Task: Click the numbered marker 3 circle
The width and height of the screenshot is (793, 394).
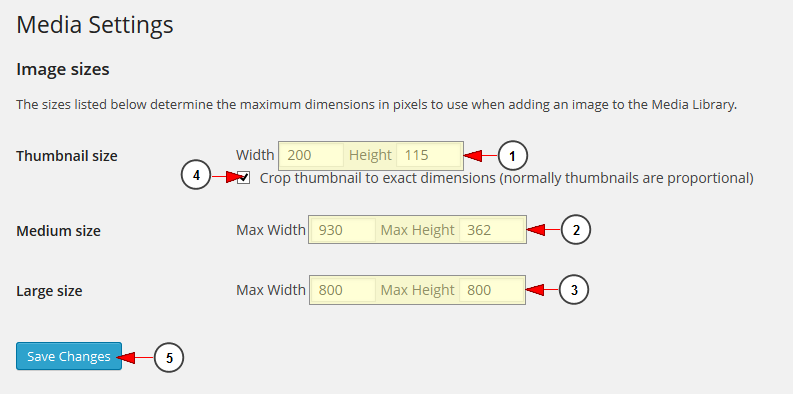Action: [574, 290]
